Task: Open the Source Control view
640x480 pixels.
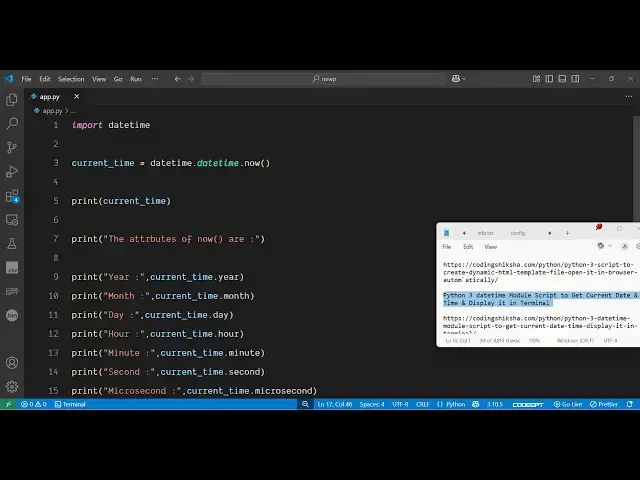Action: pos(12,147)
